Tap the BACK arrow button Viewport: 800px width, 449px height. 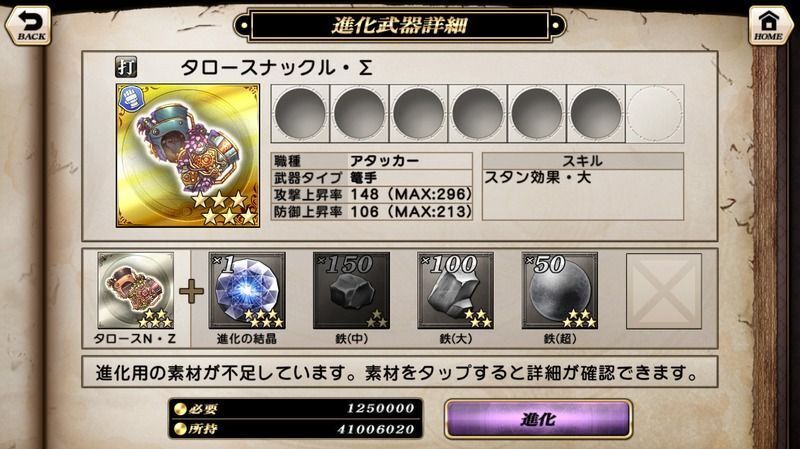28,26
